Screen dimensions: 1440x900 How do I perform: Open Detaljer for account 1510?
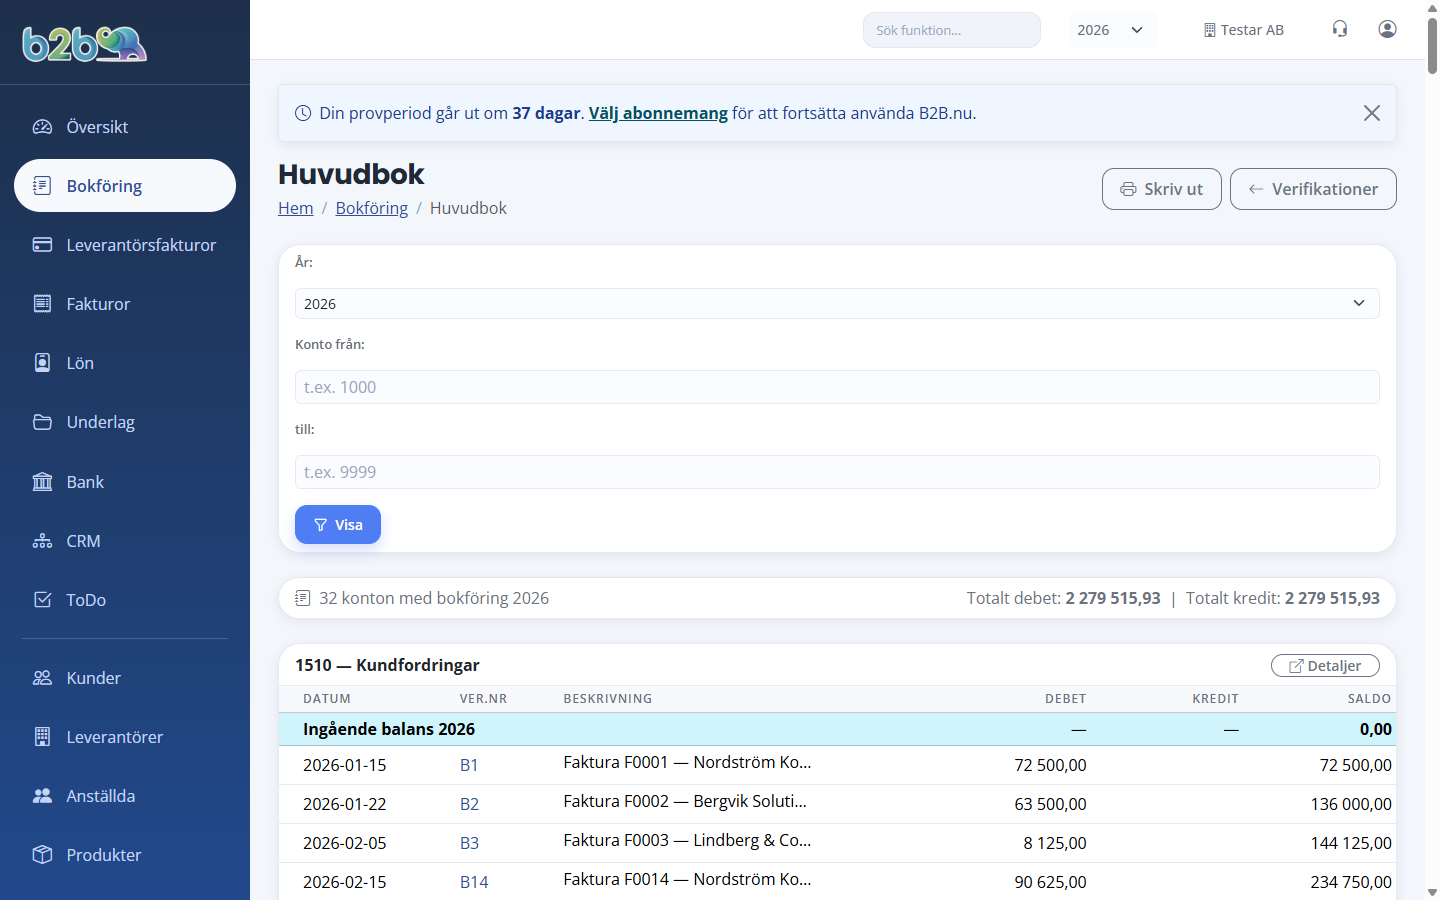pos(1325,666)
